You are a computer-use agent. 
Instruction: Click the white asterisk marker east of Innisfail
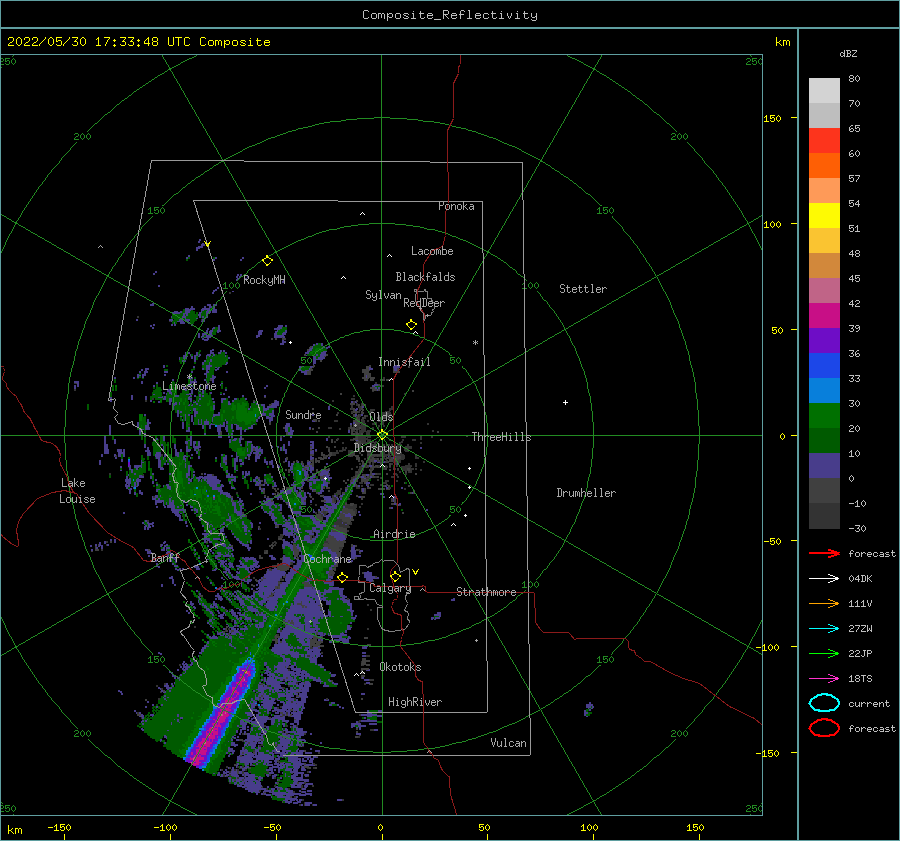click(475, 343)
